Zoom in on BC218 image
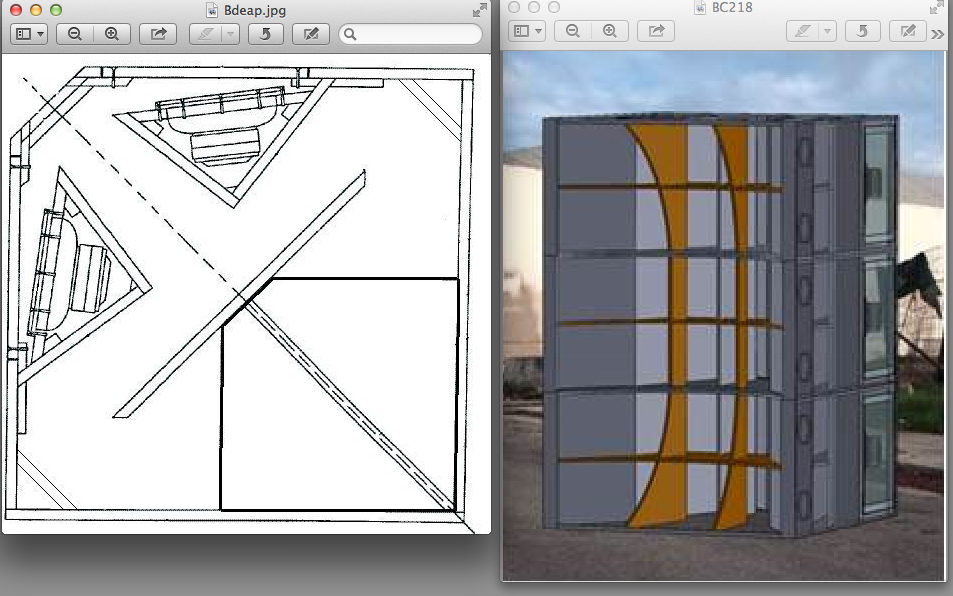Viewport: 953px width, 596px height. [610, 30]
